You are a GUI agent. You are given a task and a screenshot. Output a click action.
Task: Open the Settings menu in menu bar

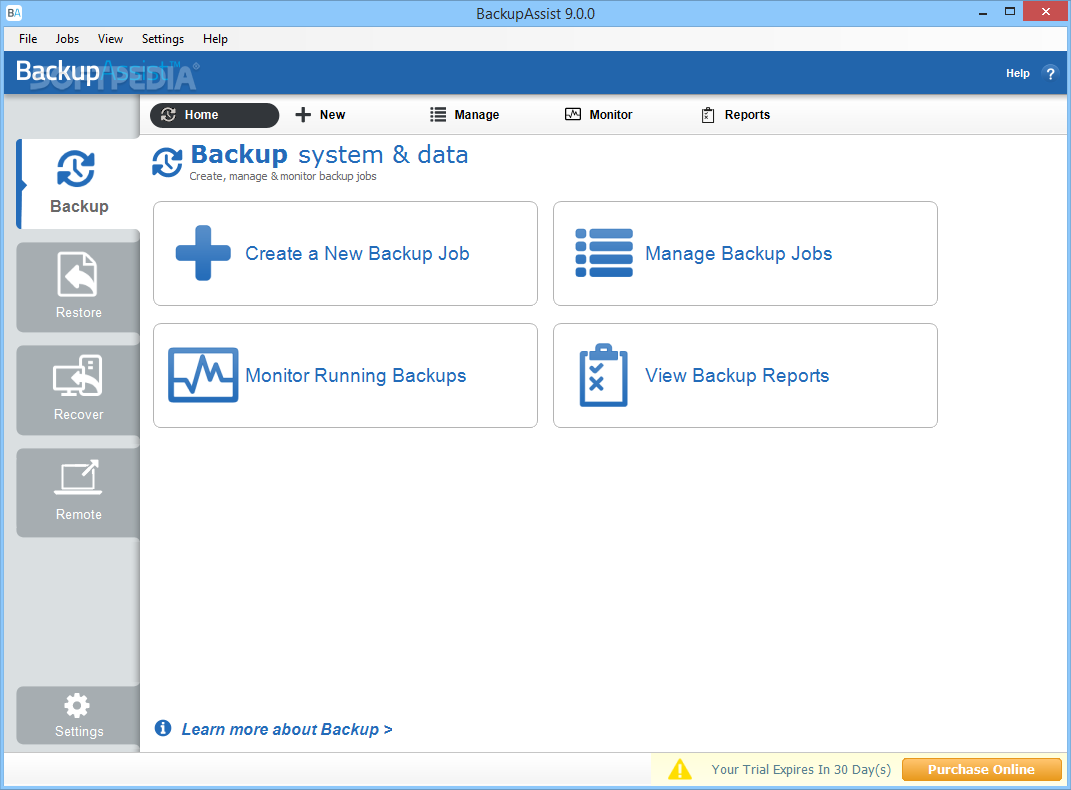click(163, 39)
